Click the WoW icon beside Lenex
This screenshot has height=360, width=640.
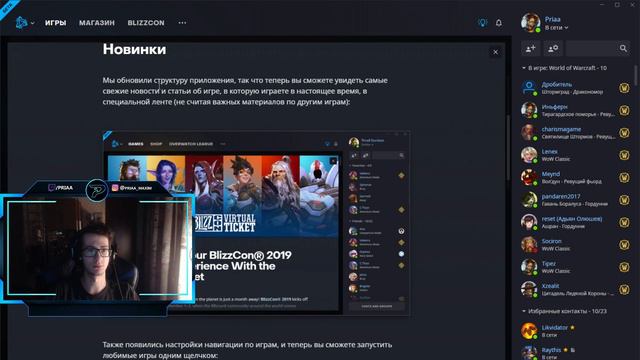pyautogui.click(x=624, y=155)
